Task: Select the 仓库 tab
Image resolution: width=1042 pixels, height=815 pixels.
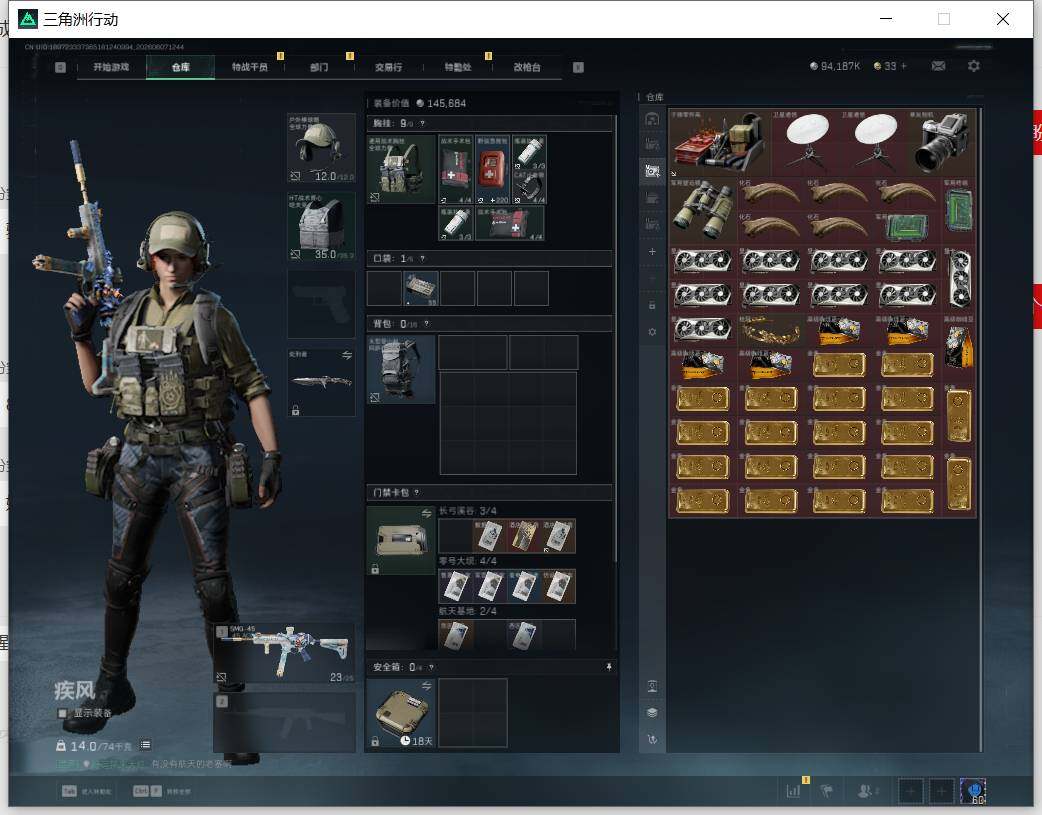Action: pyautogui.click(x=180, y=67)
